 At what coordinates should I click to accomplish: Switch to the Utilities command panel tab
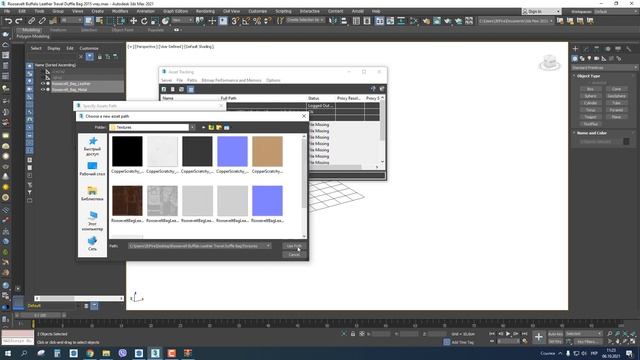629,49
